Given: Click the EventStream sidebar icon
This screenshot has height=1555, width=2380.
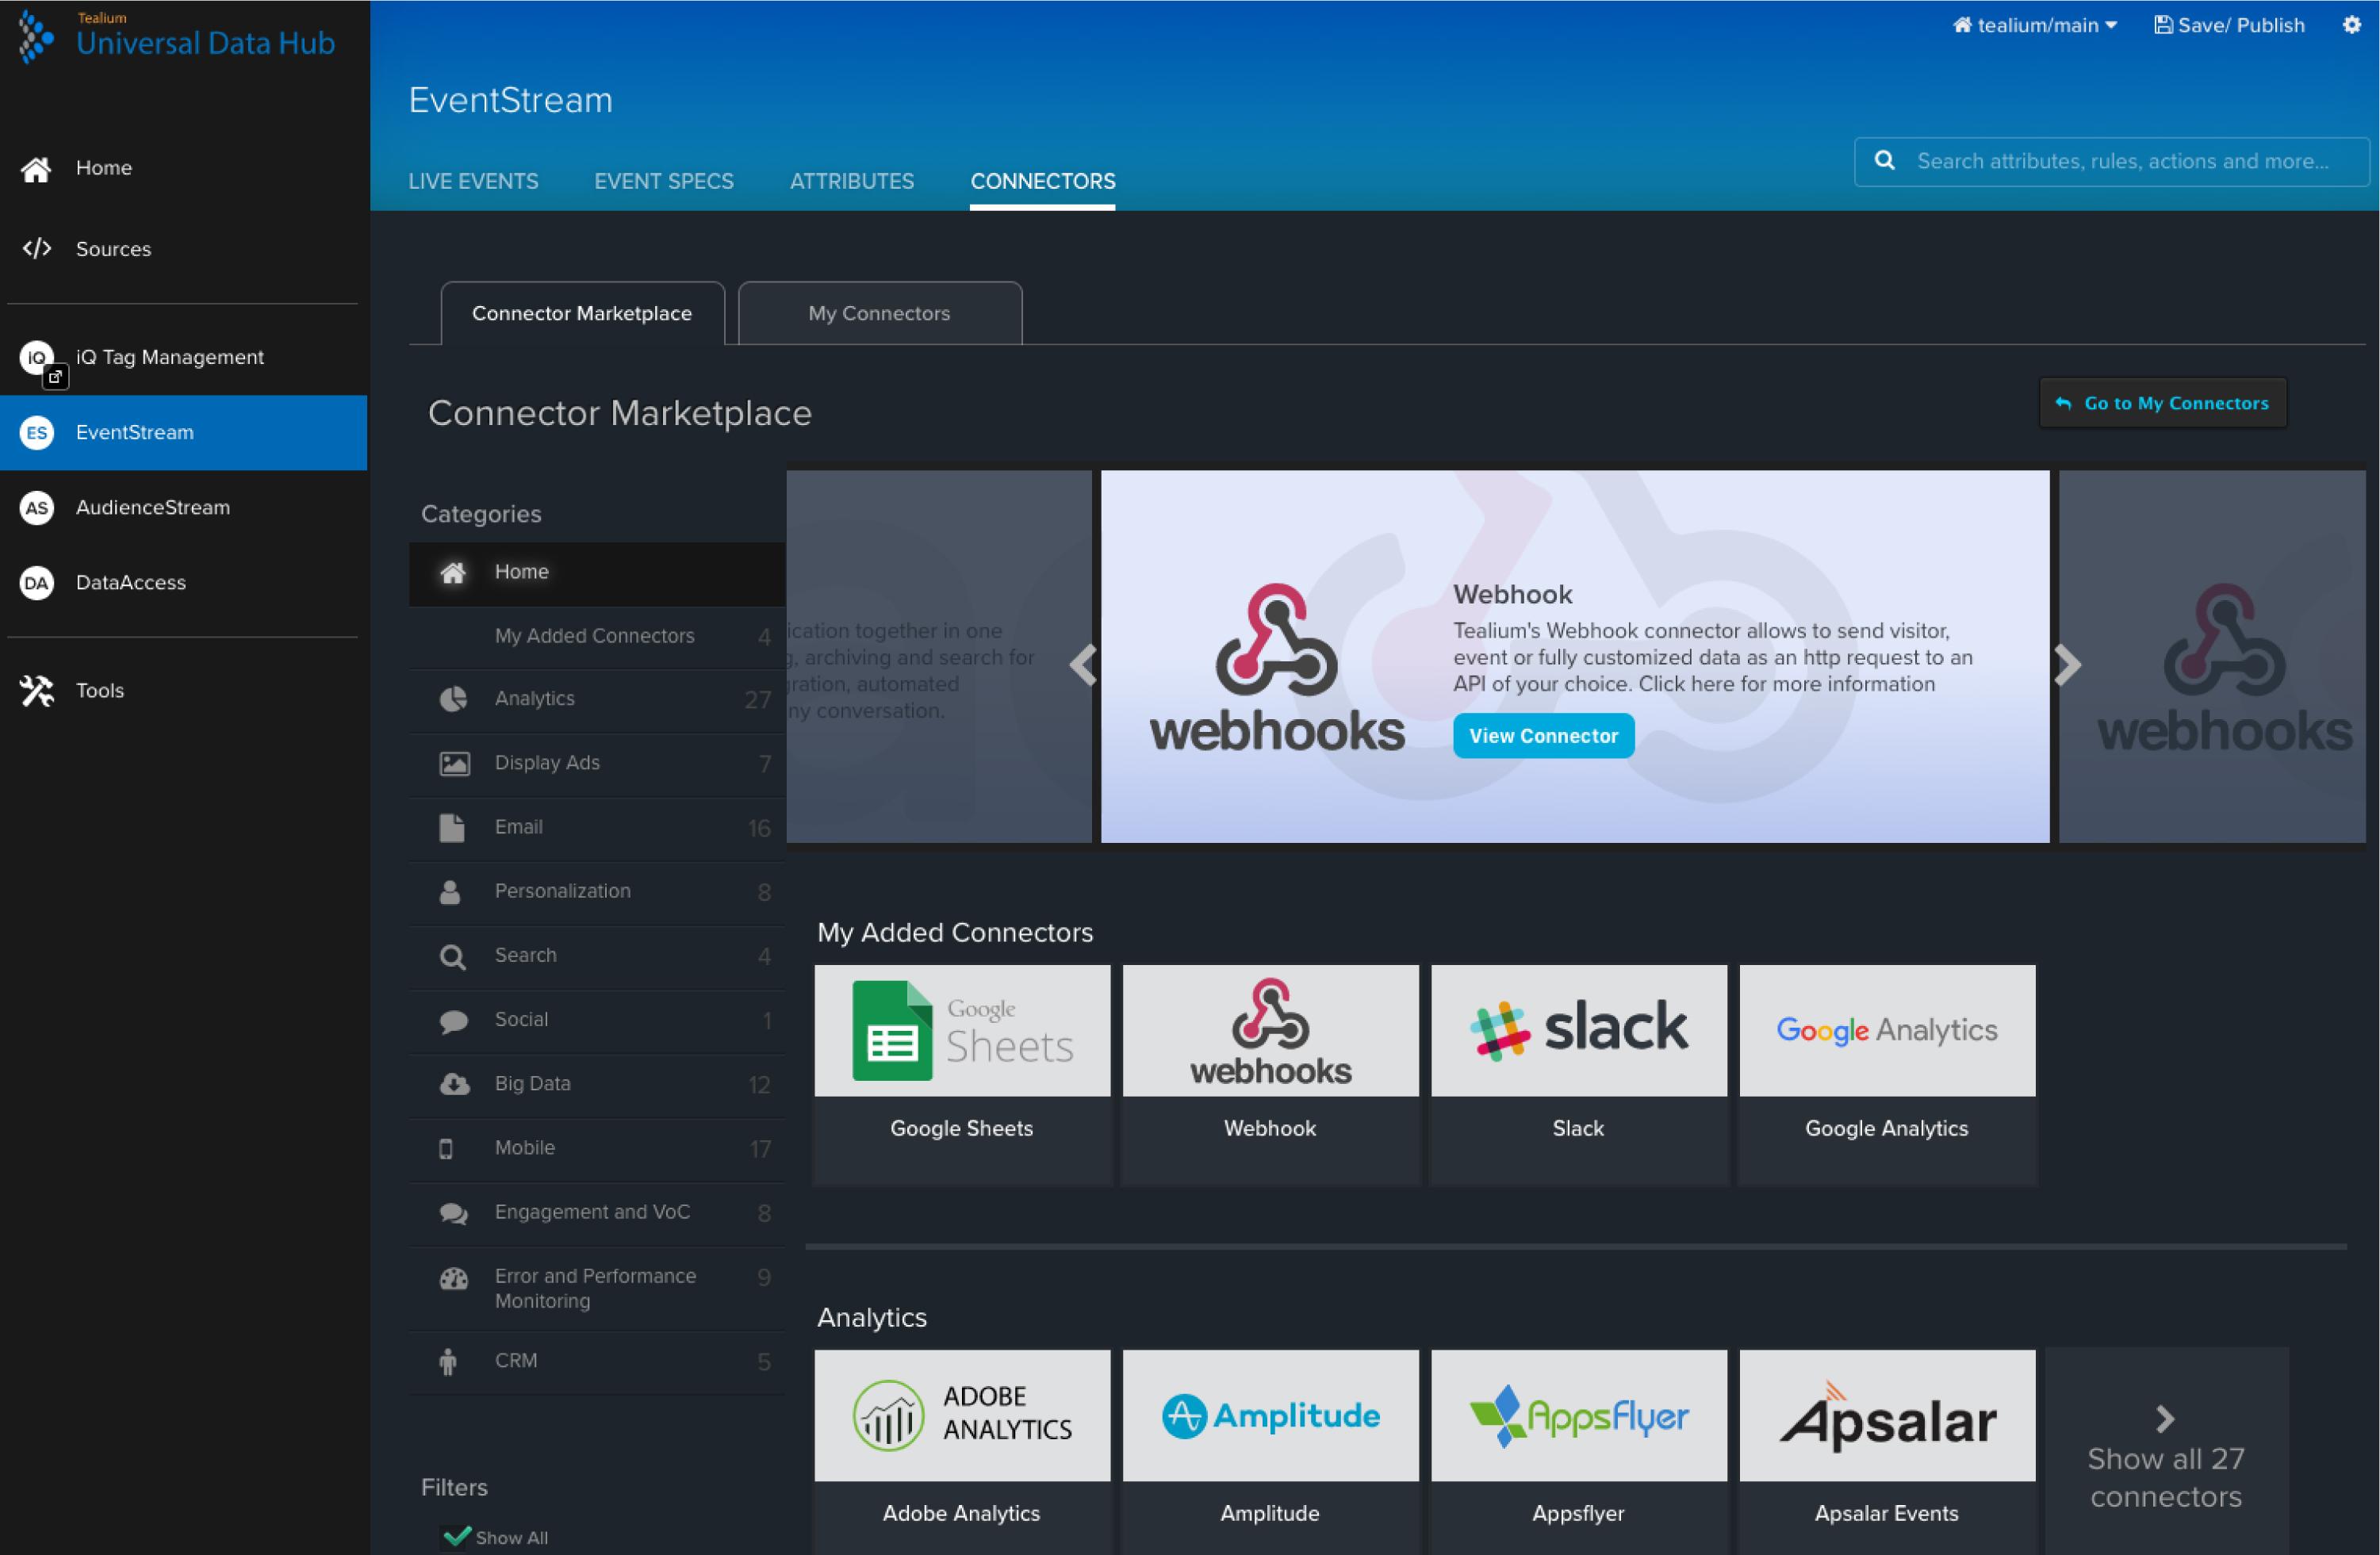Looking at the screenshot, I should pos(35,431).
